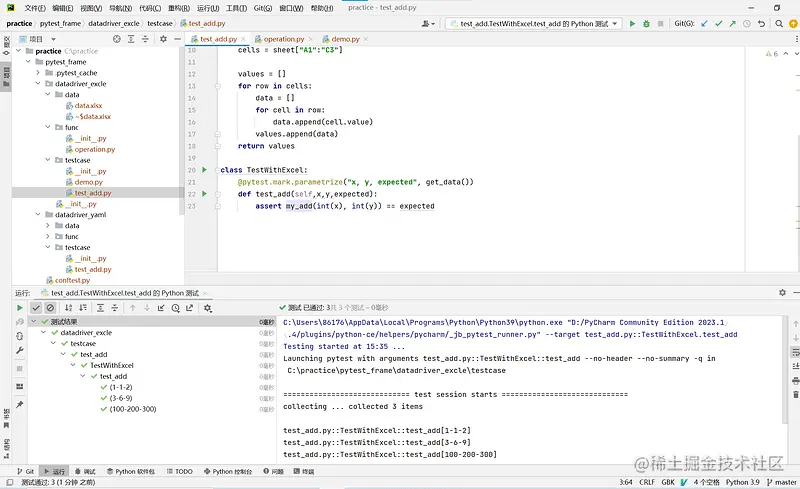Open the project view dropdown arrow
The height and width of the screenshot is (489, 800).
pyautogui.click(x=53, y=39)
